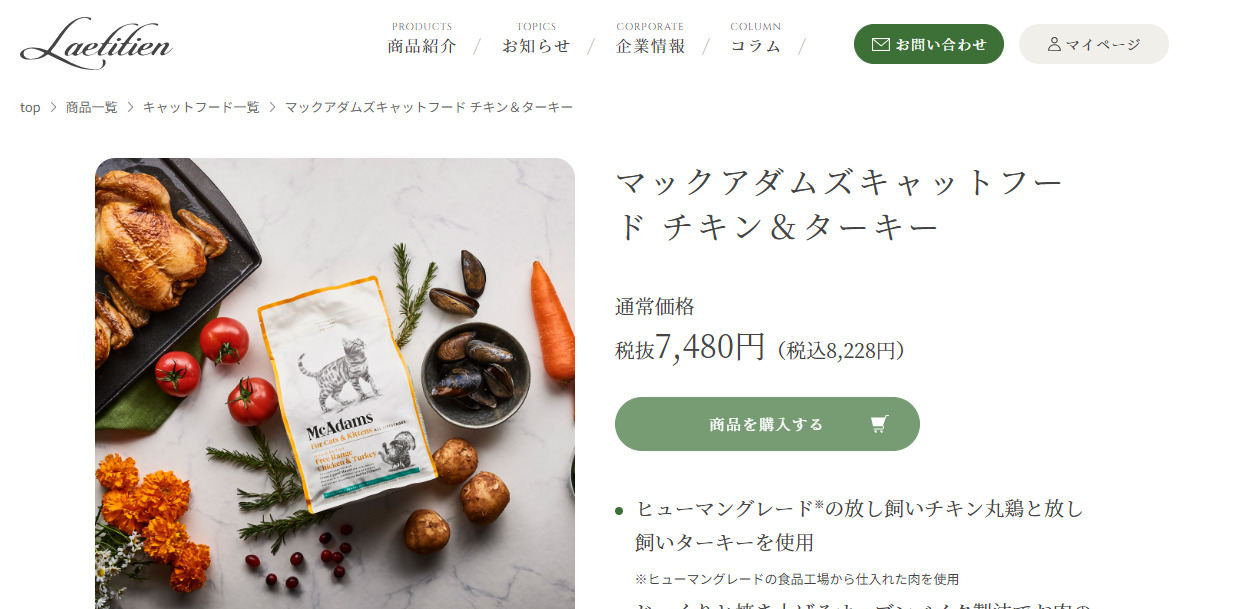Click the chevron after 商品一覧 breadcrumb
1242x609 pixels.
point(130,107)
